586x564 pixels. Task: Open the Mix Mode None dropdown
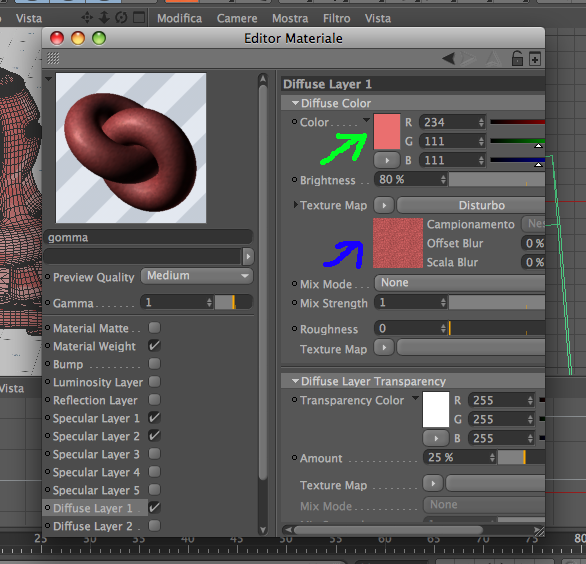(x=460, y=283)
